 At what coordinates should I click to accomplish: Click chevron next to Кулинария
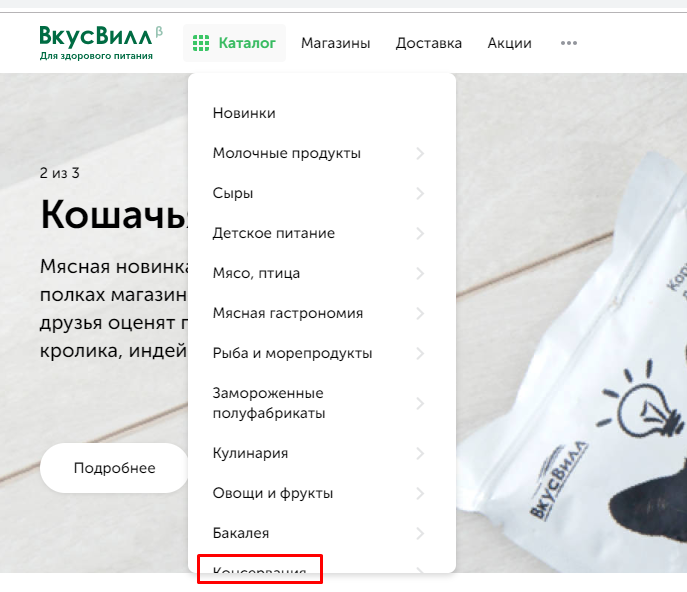pos(420,453)
